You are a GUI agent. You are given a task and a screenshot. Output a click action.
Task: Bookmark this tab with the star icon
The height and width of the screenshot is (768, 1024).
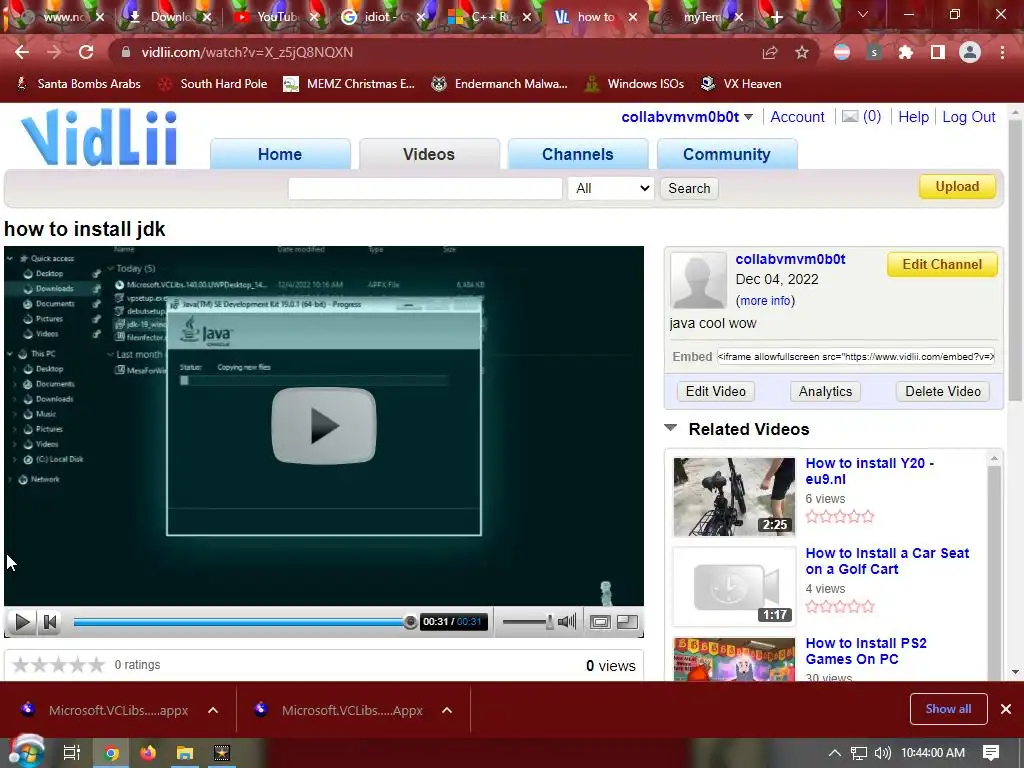[x=802, y=52]
